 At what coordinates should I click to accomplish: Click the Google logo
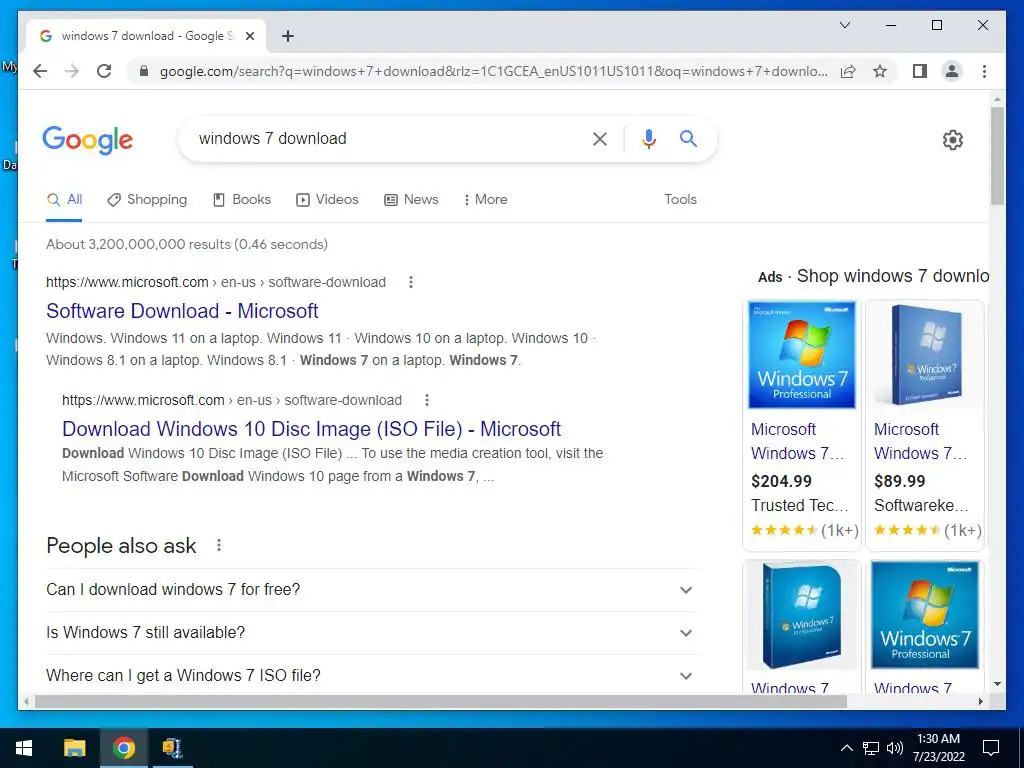[x=88, y=140]
